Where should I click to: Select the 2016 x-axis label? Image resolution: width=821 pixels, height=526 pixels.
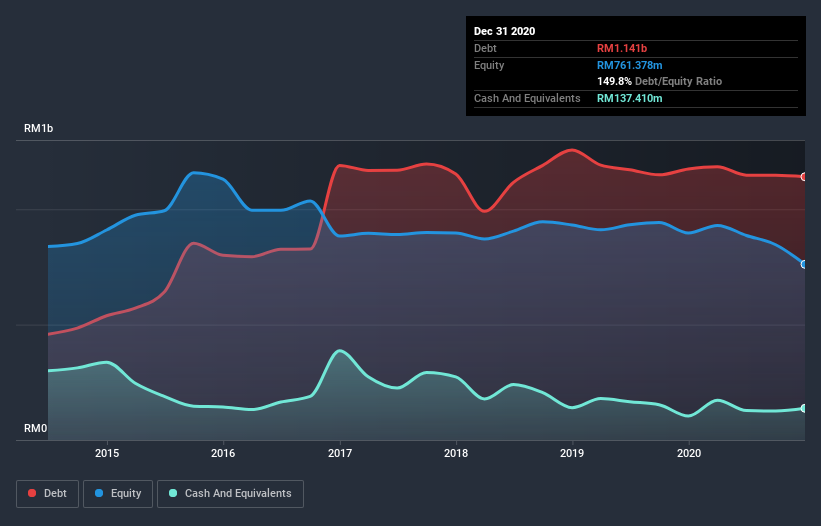pos(223,453)
